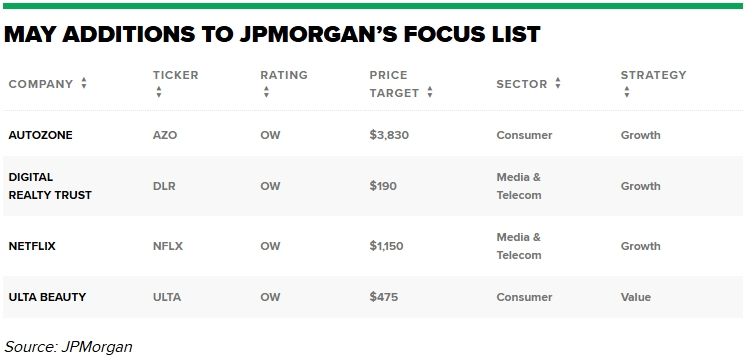This screenshot has width=744, height=364.
Task: Click the Netflix company name
Action: [32, 246]
